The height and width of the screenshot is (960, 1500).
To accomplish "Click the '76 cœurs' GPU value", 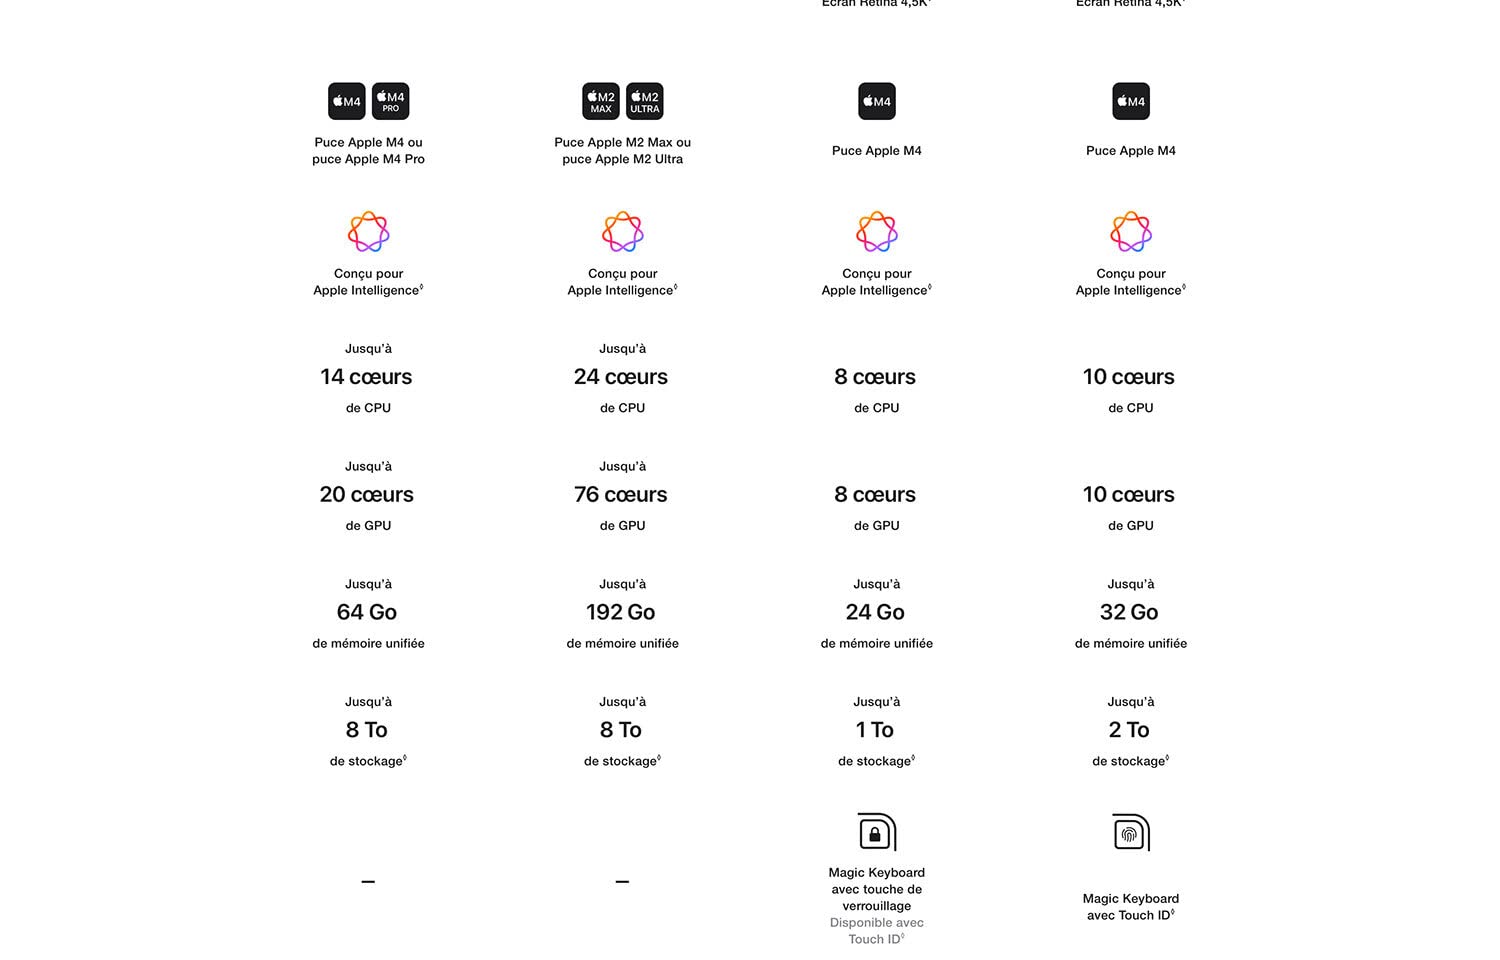I will point(621,494).
